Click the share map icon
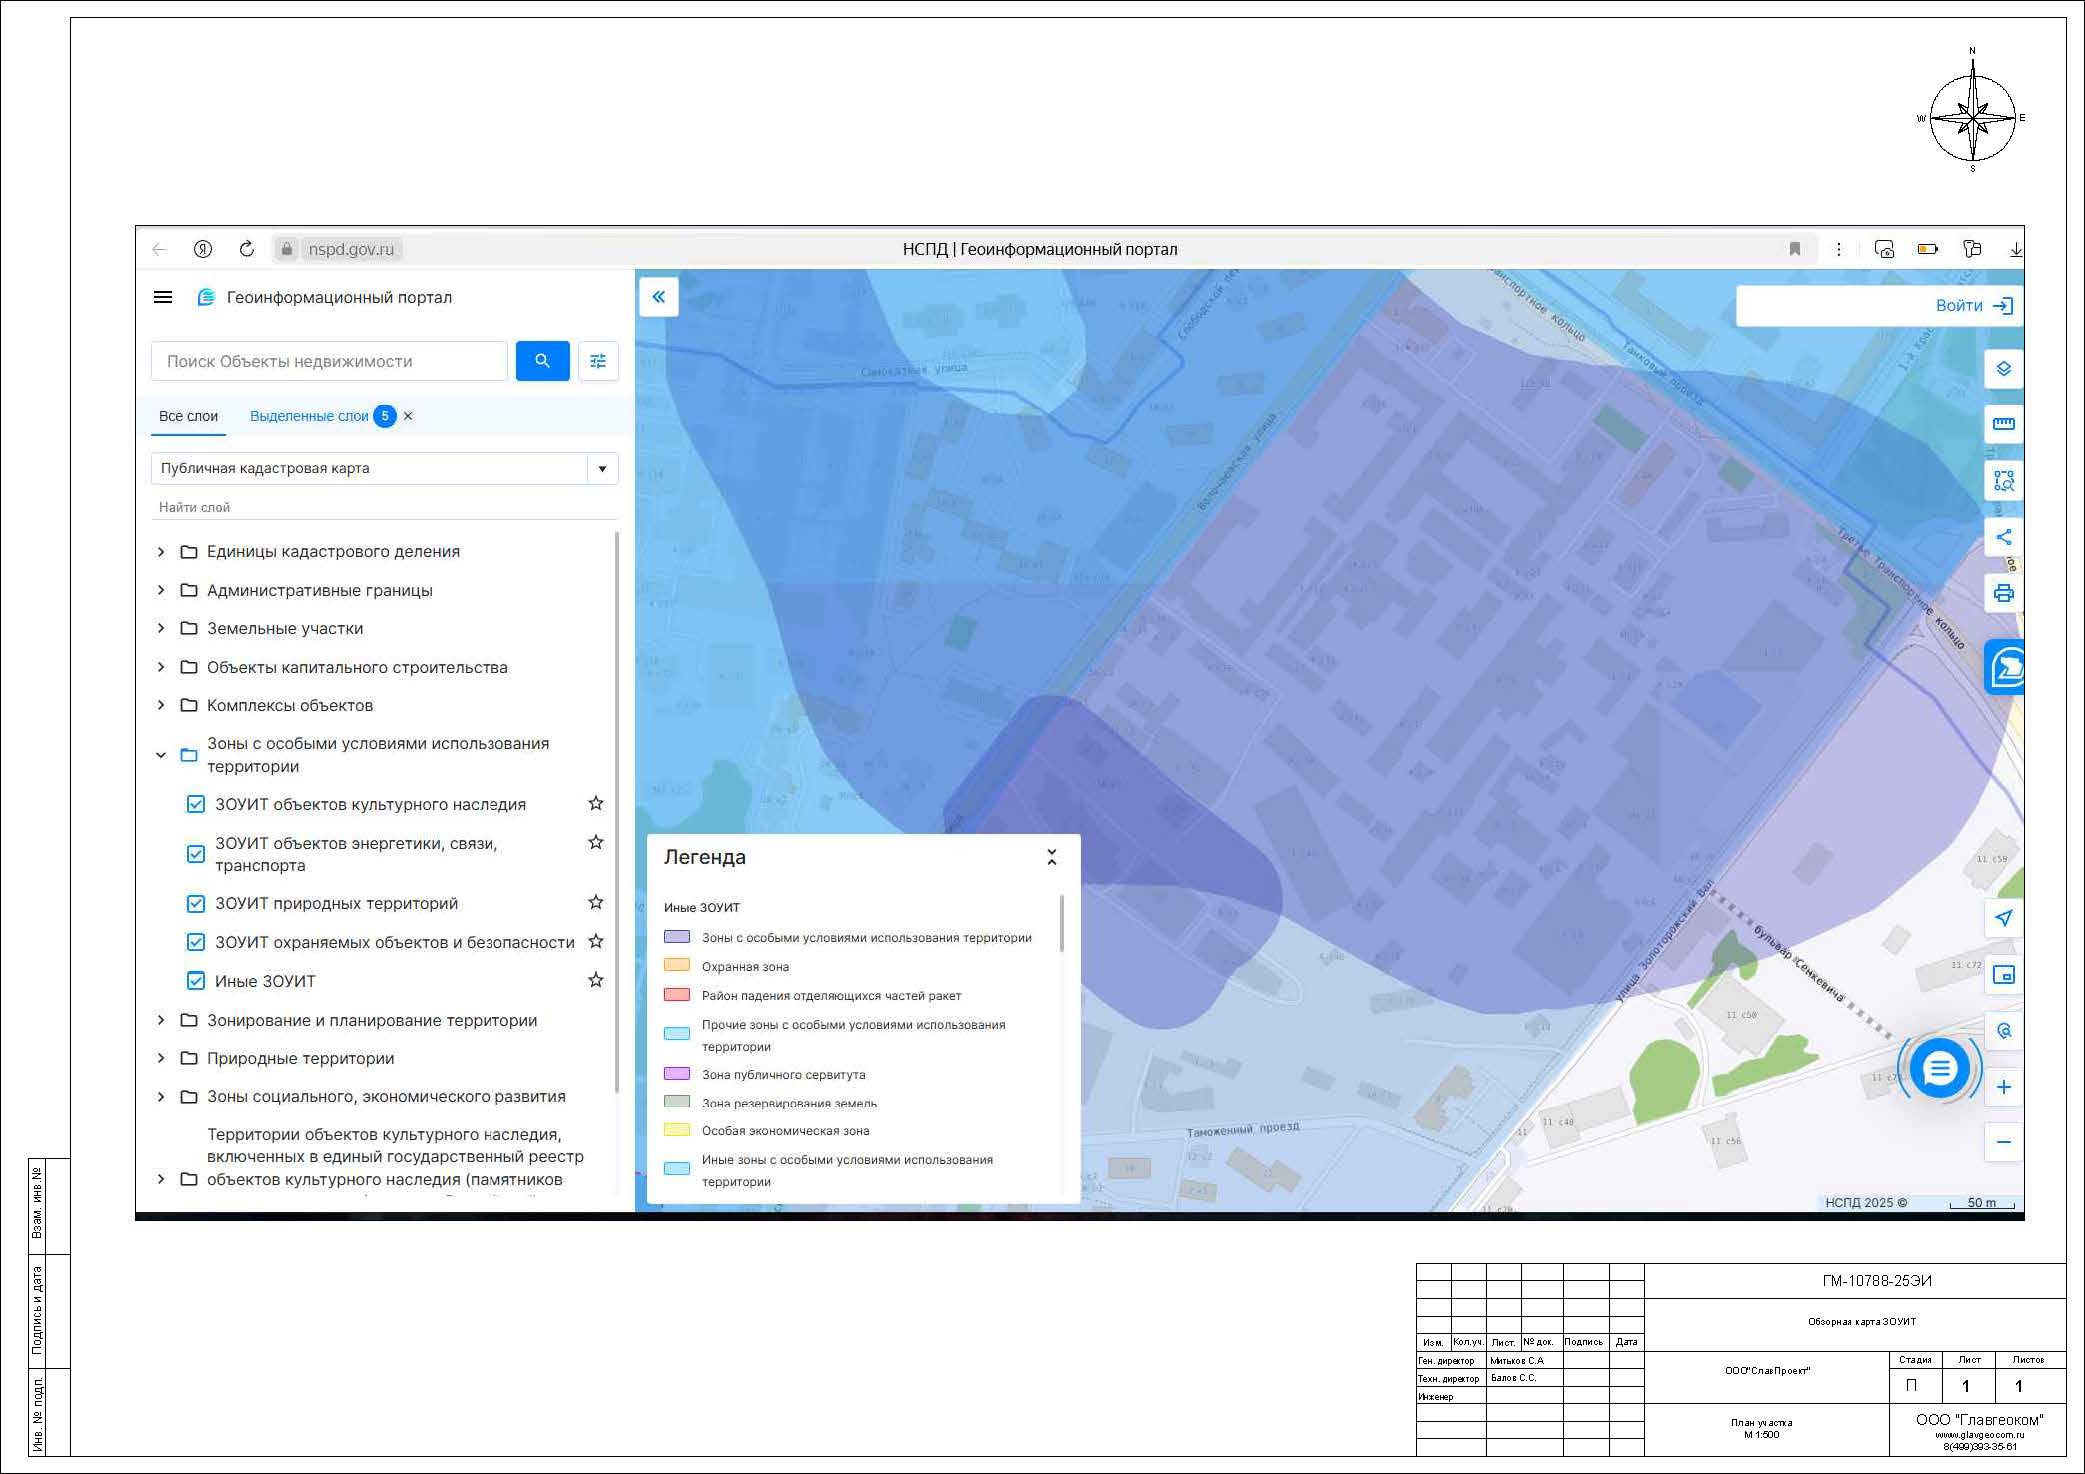 [x=2003, y=537]
